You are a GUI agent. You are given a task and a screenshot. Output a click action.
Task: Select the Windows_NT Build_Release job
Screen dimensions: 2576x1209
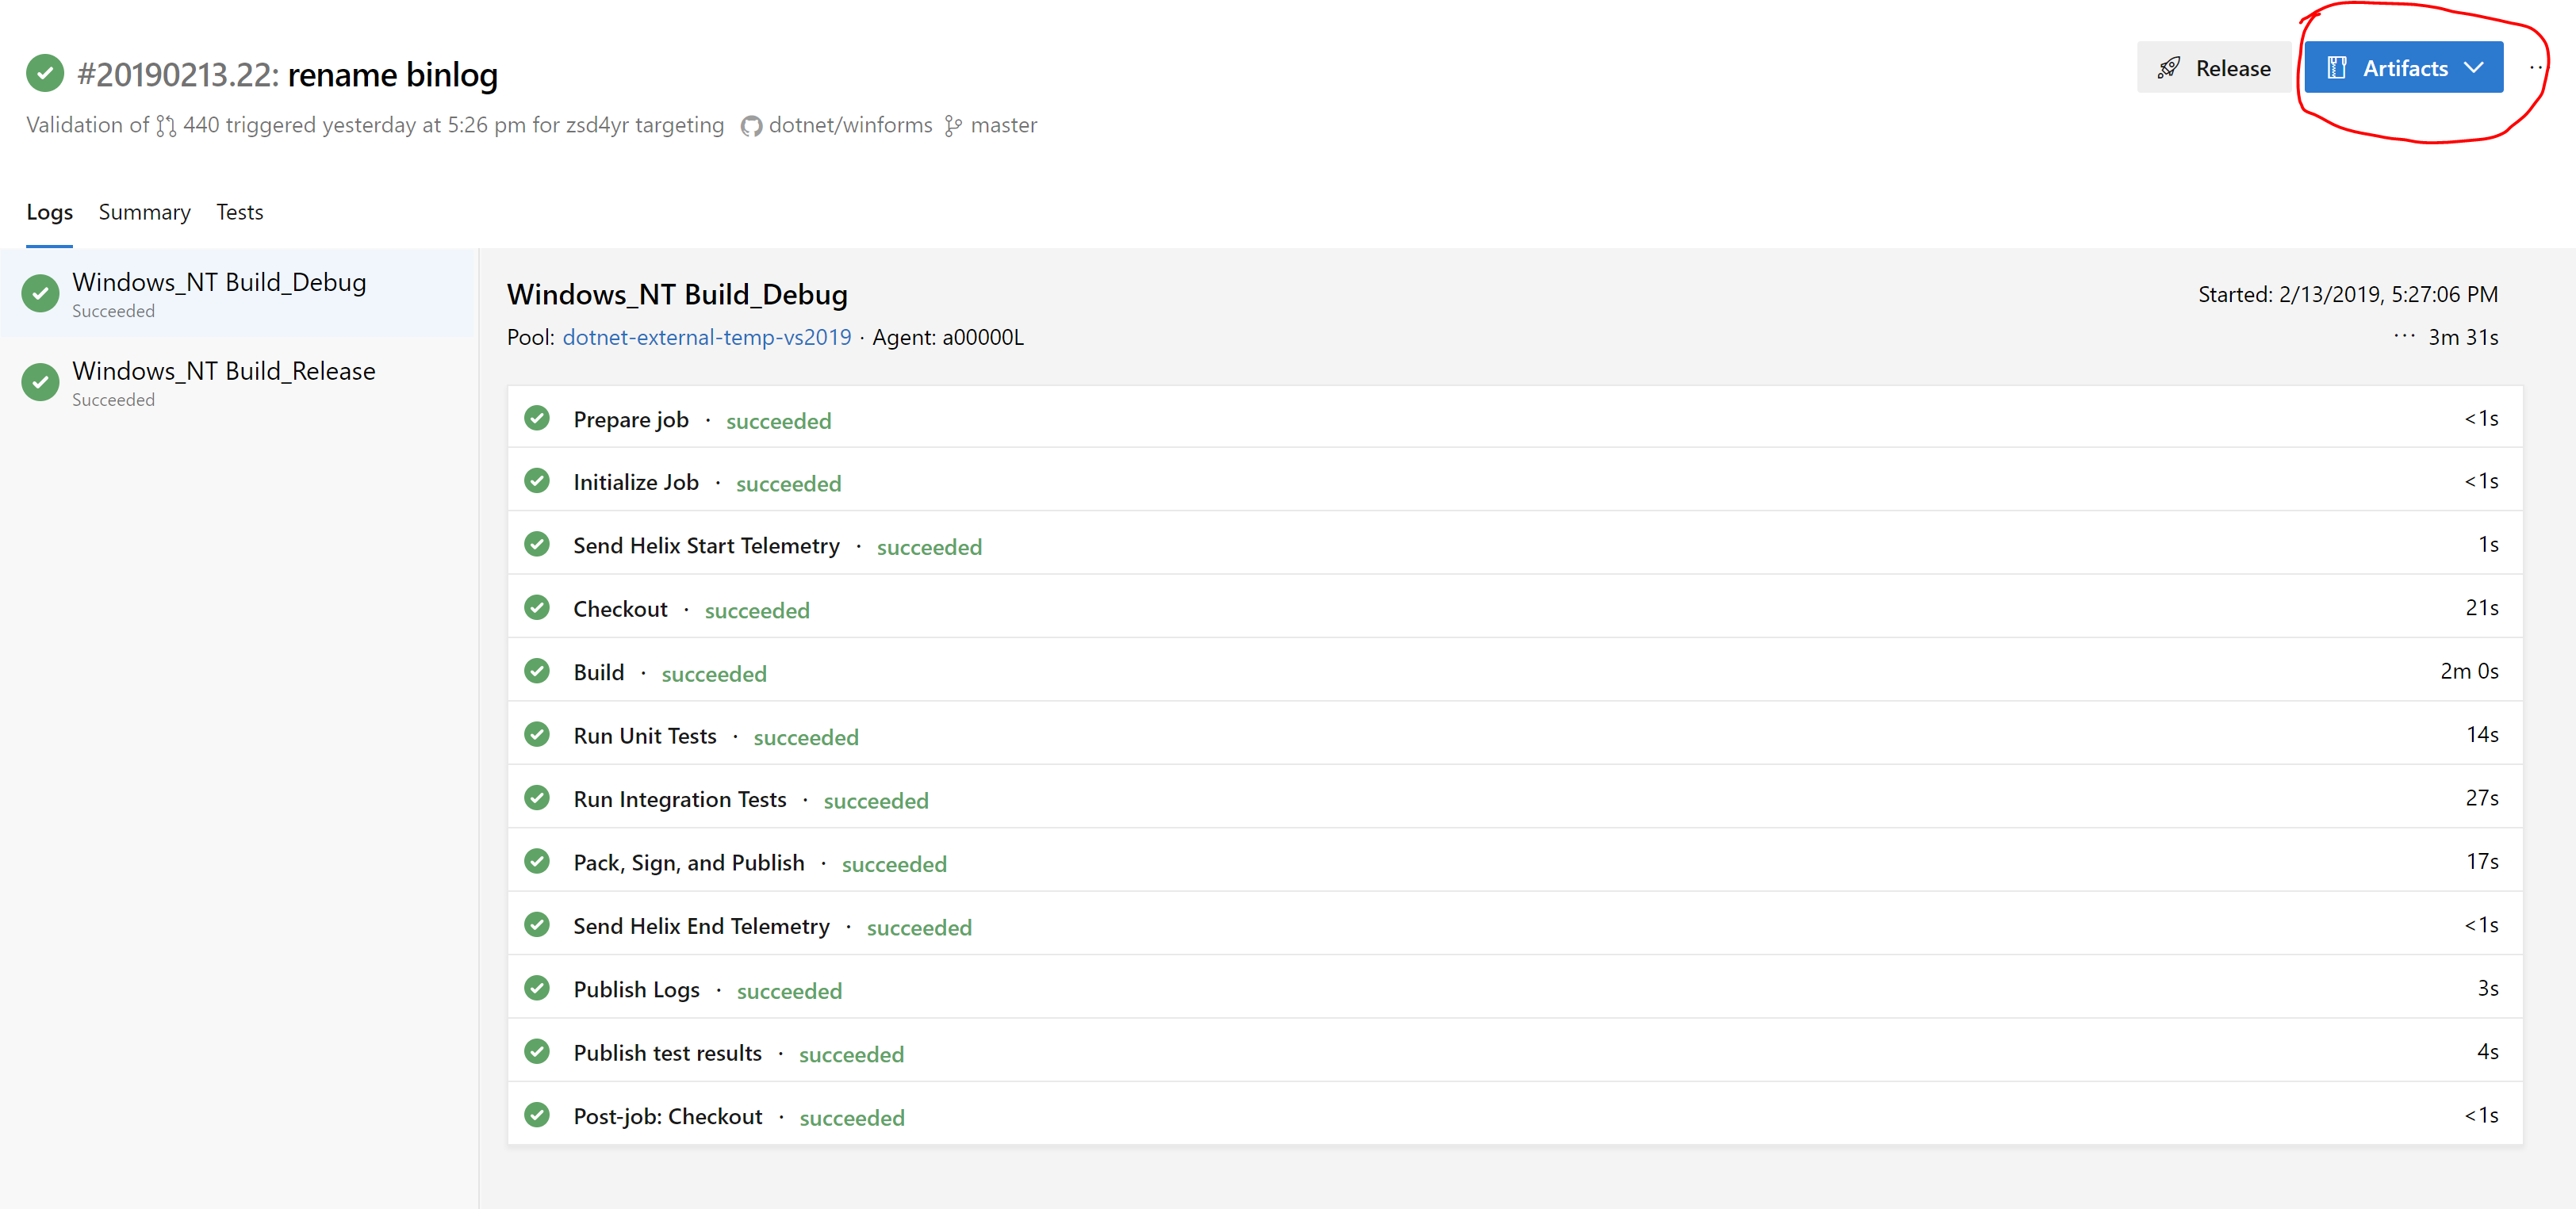pyautogui.click(x=224, y=372)
